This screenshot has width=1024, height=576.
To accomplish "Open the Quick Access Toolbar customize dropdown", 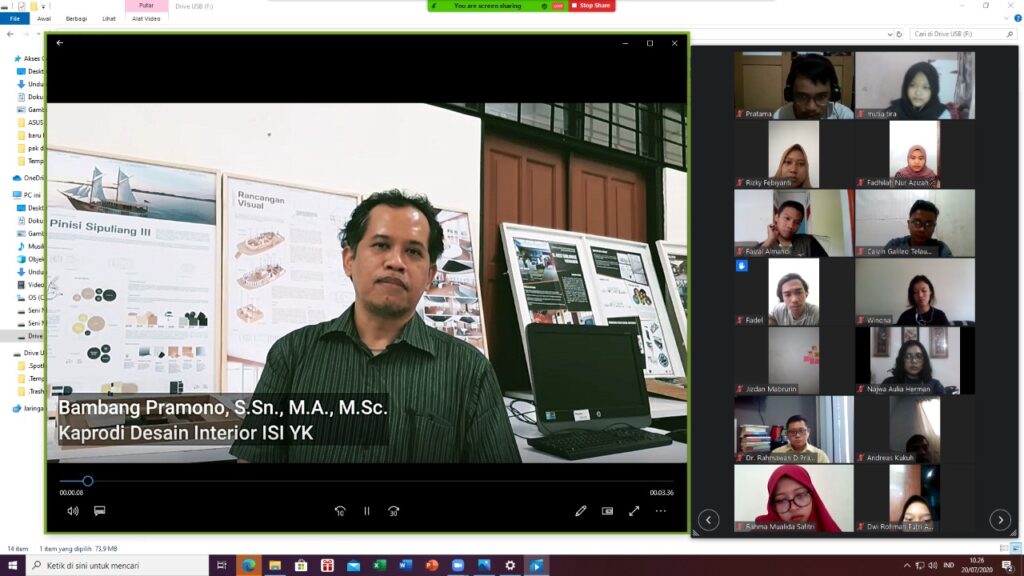I will coord(44,6).
